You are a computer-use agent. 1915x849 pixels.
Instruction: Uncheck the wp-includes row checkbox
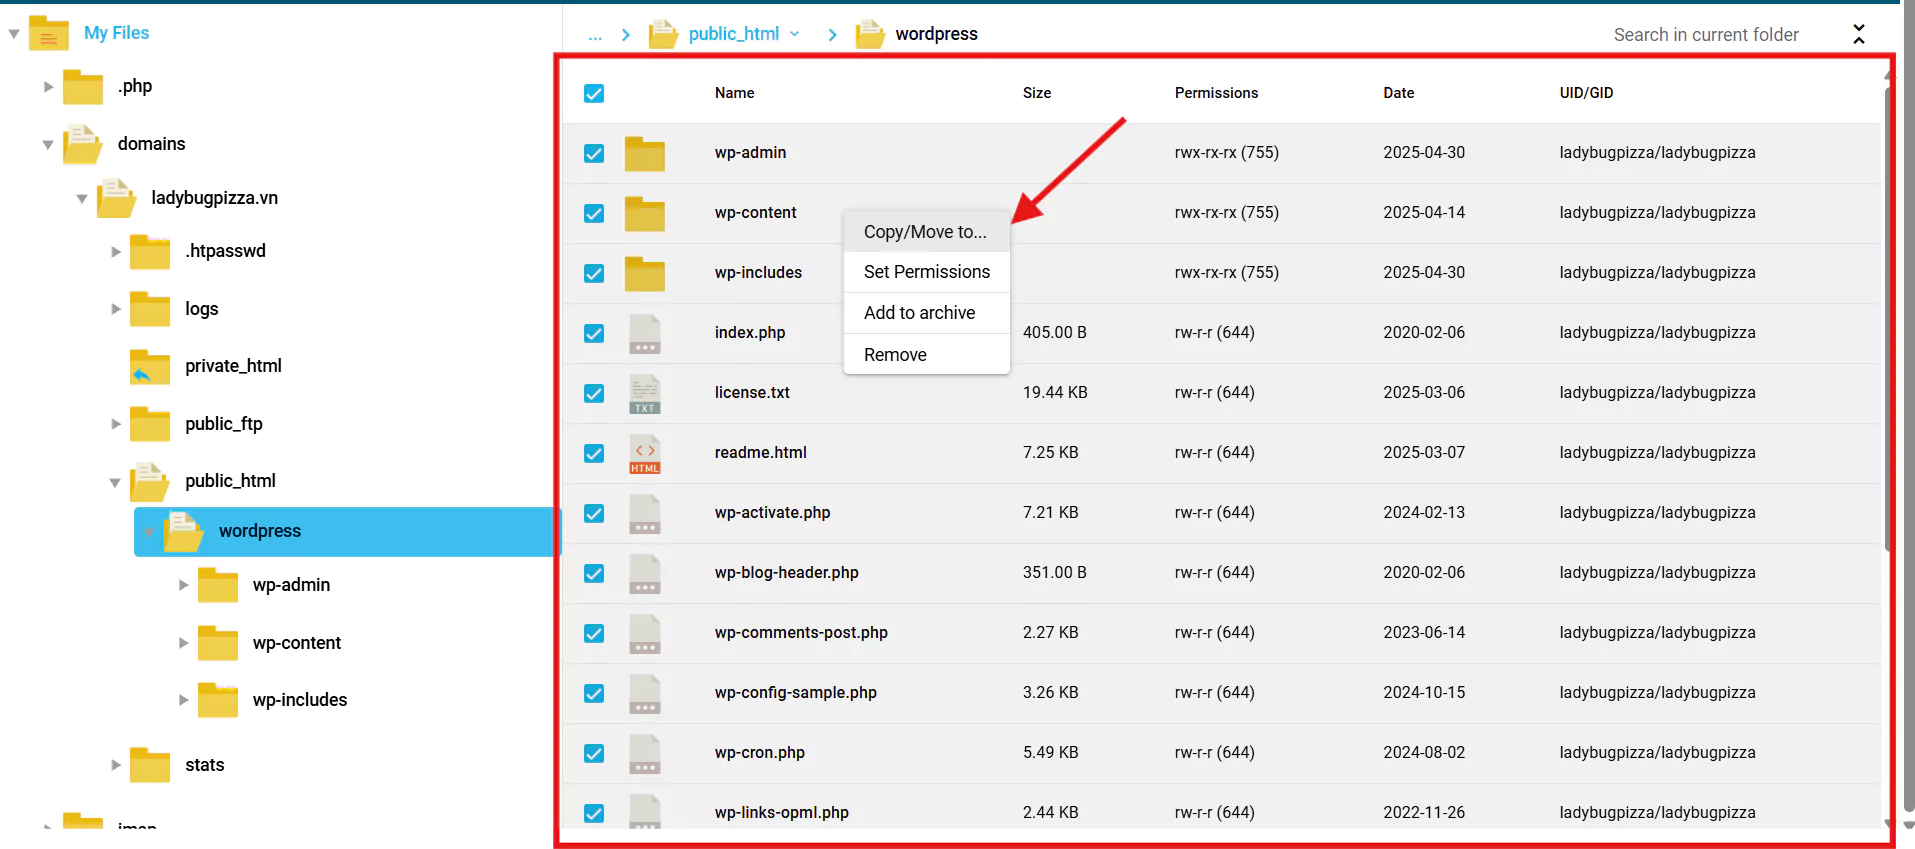[594, 273]
